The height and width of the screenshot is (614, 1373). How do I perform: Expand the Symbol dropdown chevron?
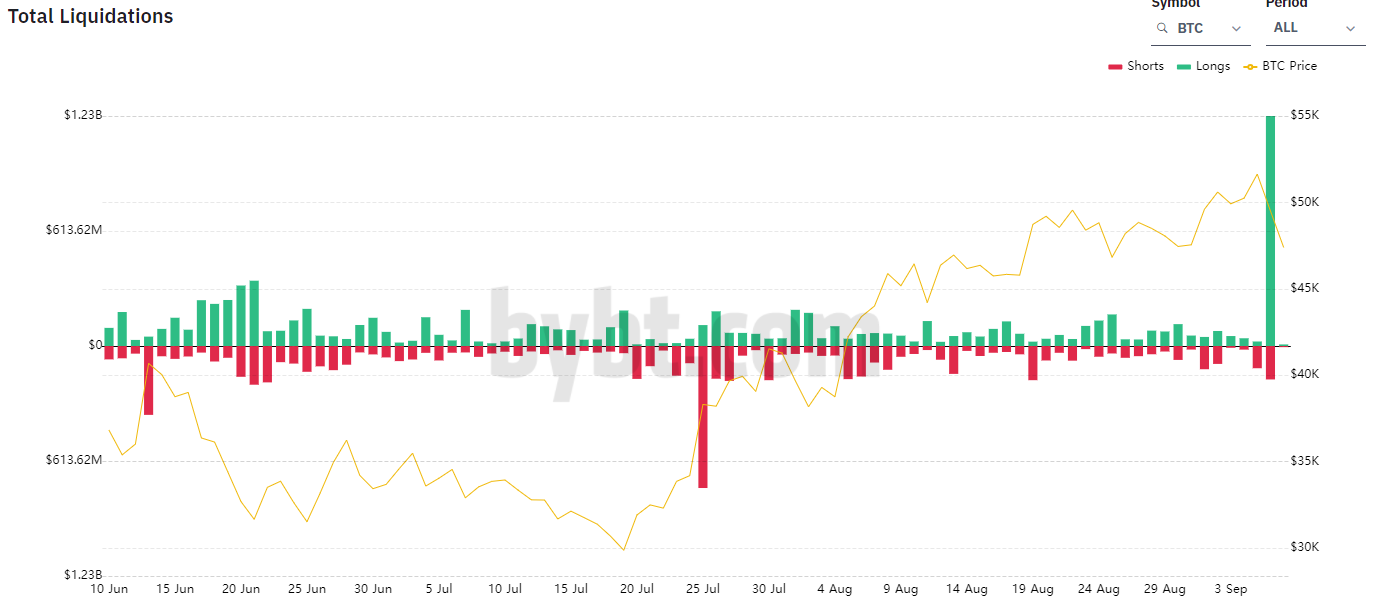click(x=1237, y=29)
